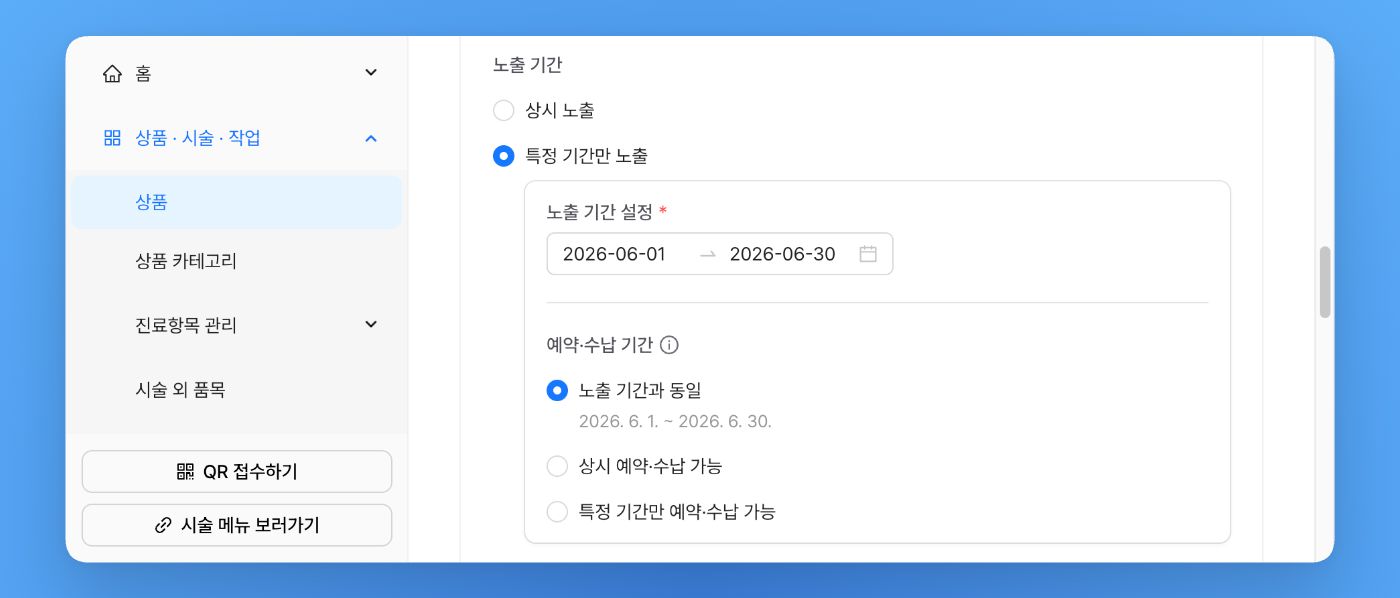Expand the 진료항목 관리 submenu chevron
This screenshot has height=598, width=1400.
coord(371,324)
